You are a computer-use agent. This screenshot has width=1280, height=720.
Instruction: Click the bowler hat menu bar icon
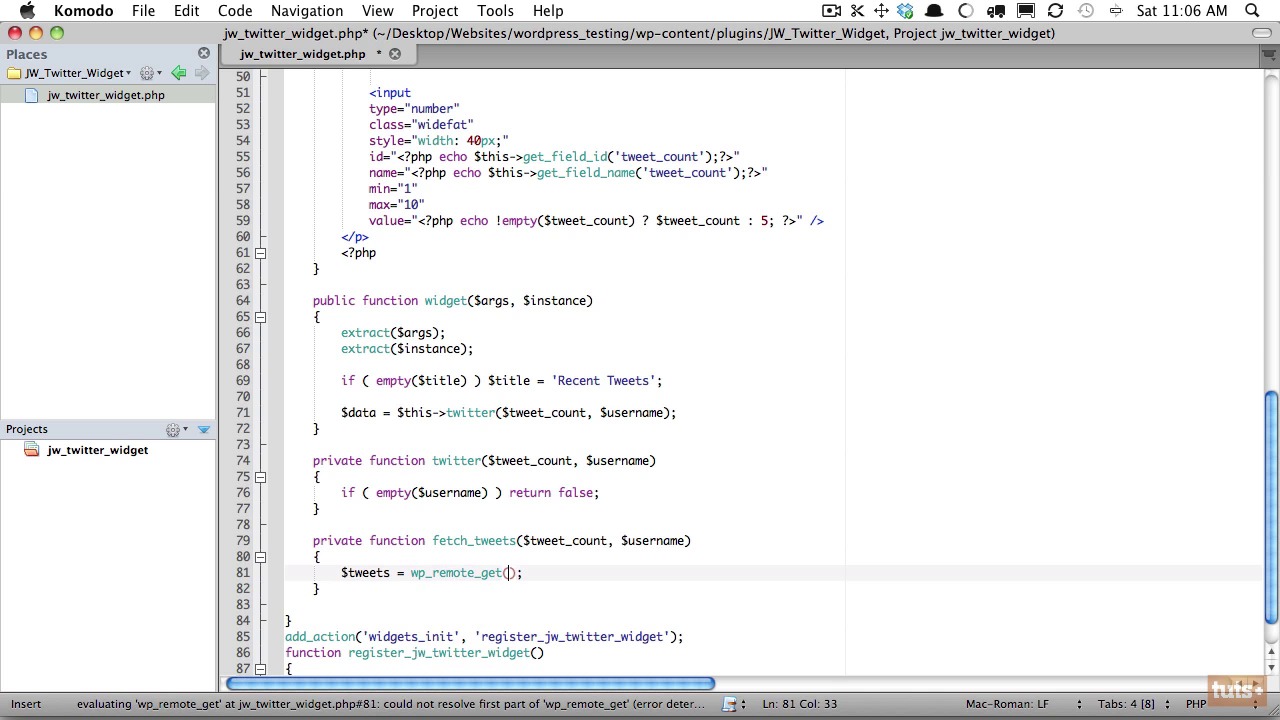(x=934, y=11)
